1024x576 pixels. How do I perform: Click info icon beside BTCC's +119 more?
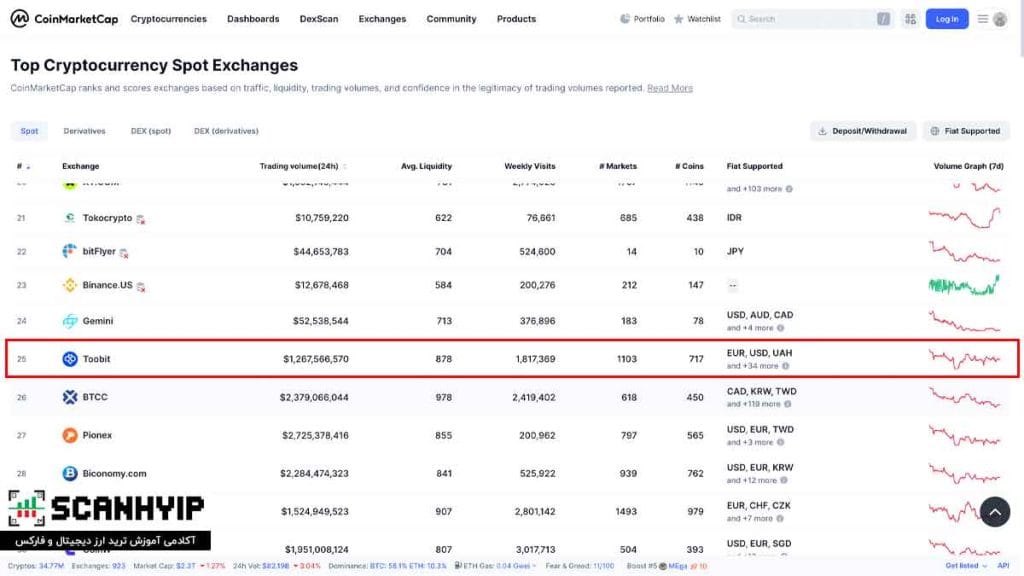pos(788,404)
